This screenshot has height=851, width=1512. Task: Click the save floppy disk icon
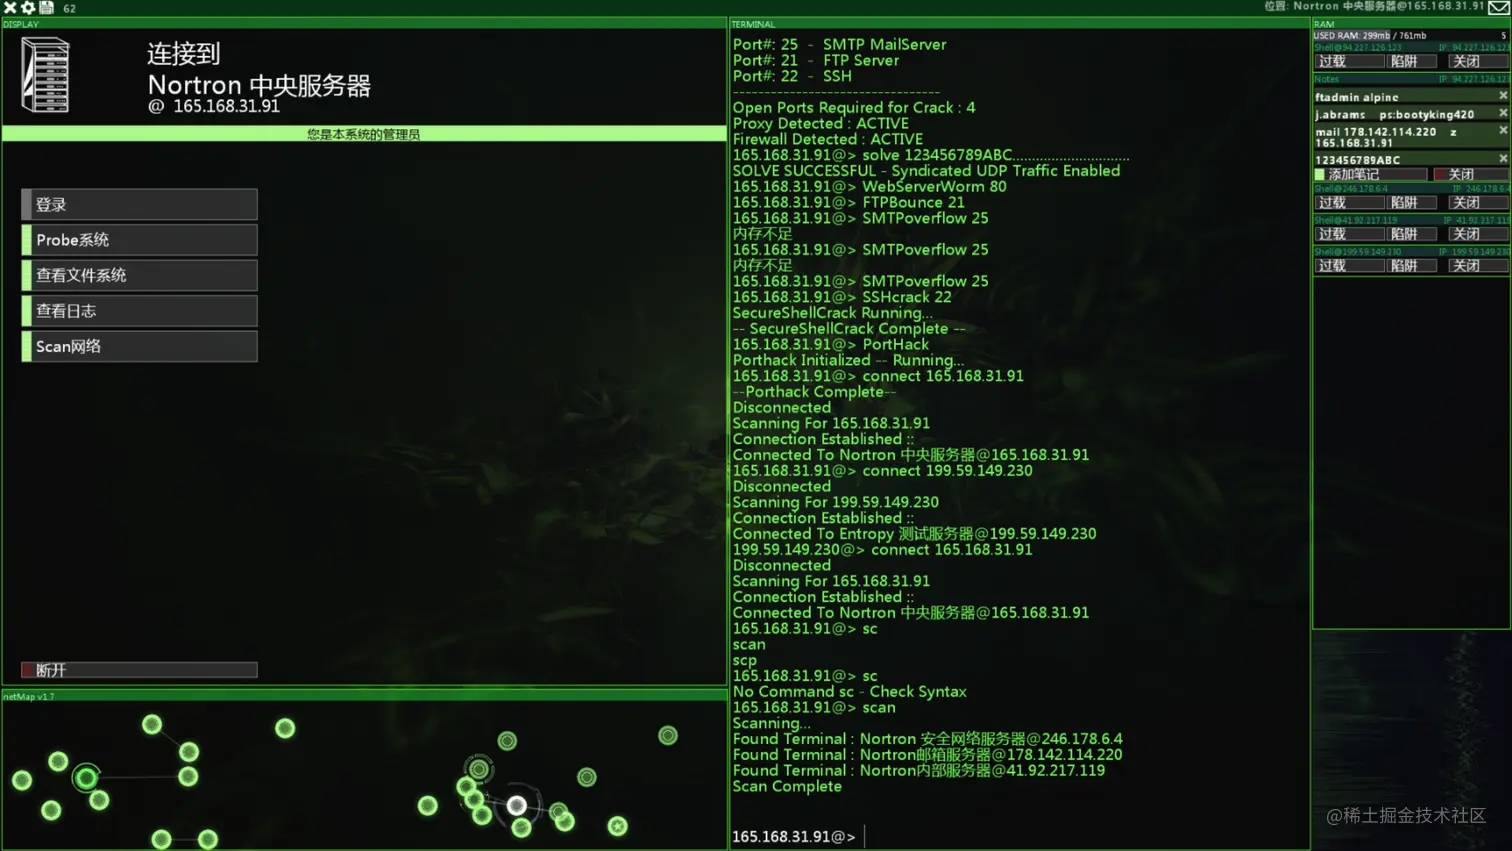point(46,7)
